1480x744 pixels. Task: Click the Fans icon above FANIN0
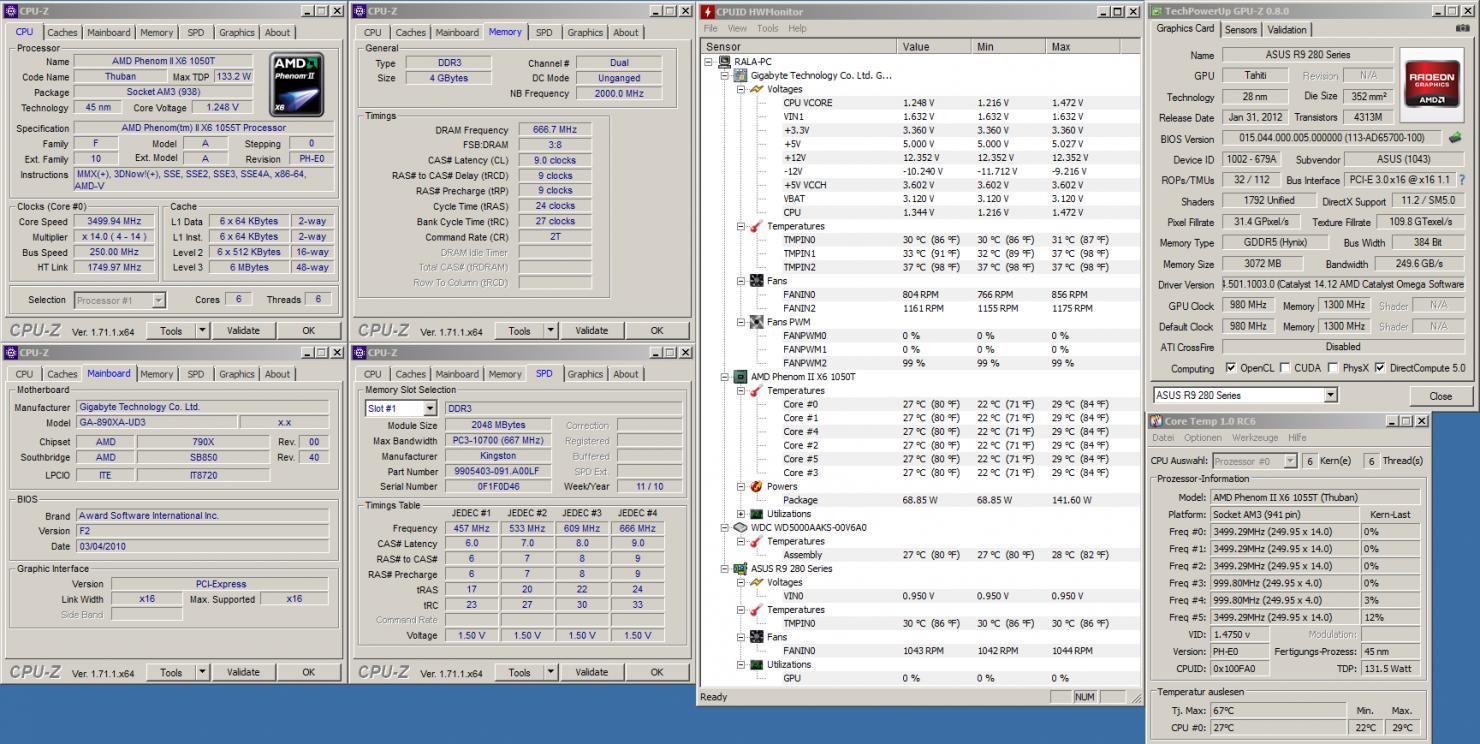tap(757, 281)
